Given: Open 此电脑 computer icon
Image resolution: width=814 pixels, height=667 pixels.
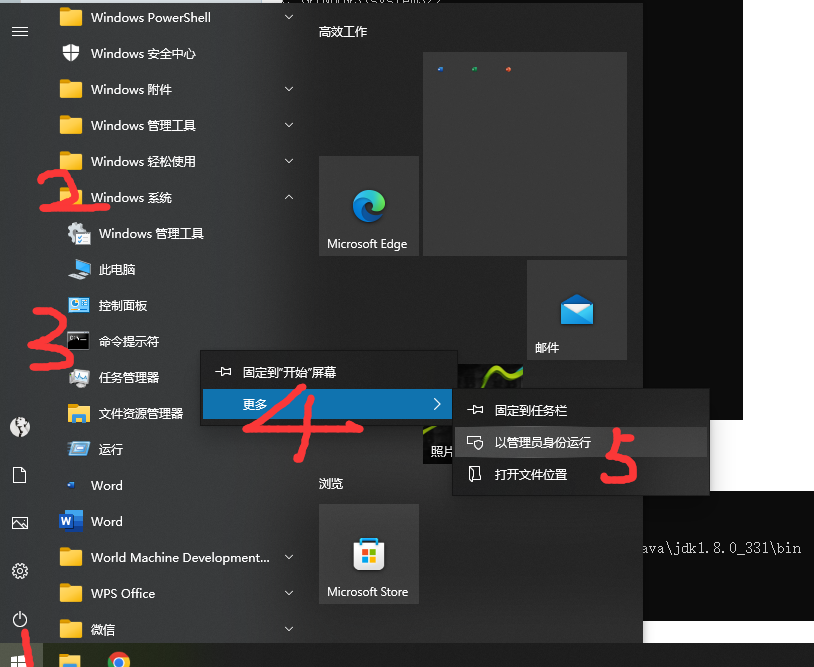Looking at the screenshot, I should pos(79,269).
